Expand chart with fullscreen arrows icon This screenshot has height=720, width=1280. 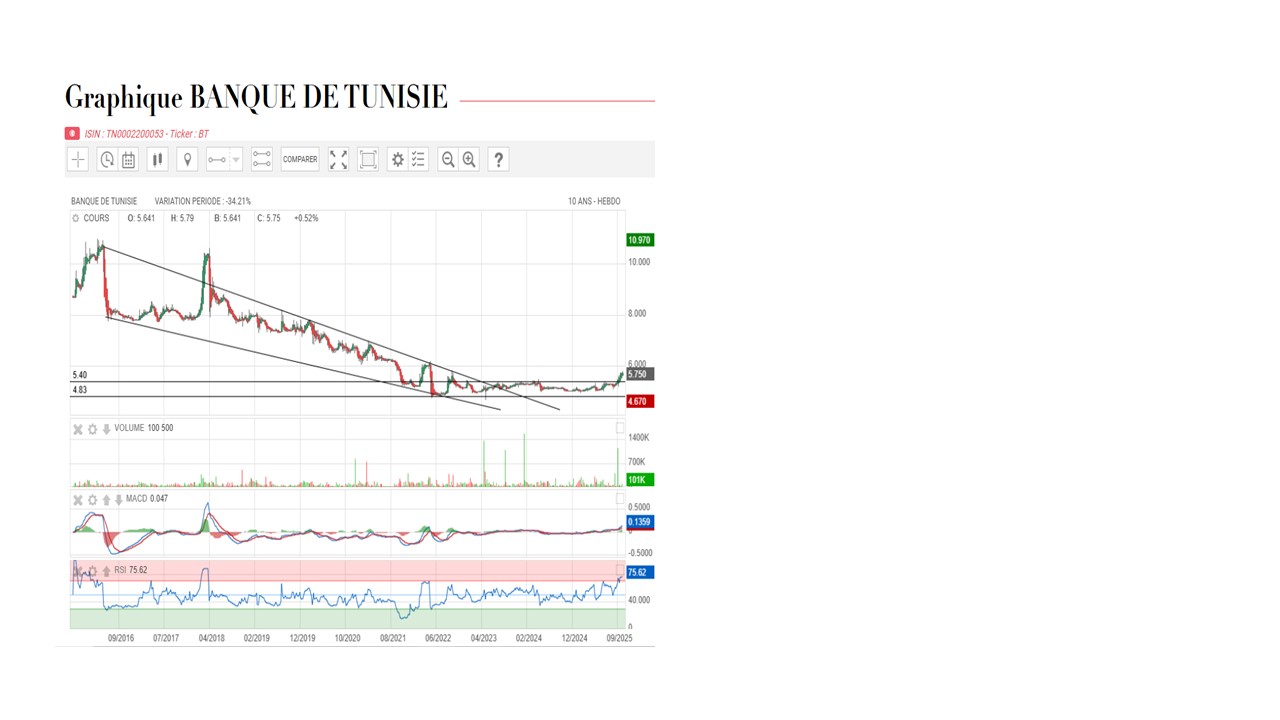pos(338,160)
